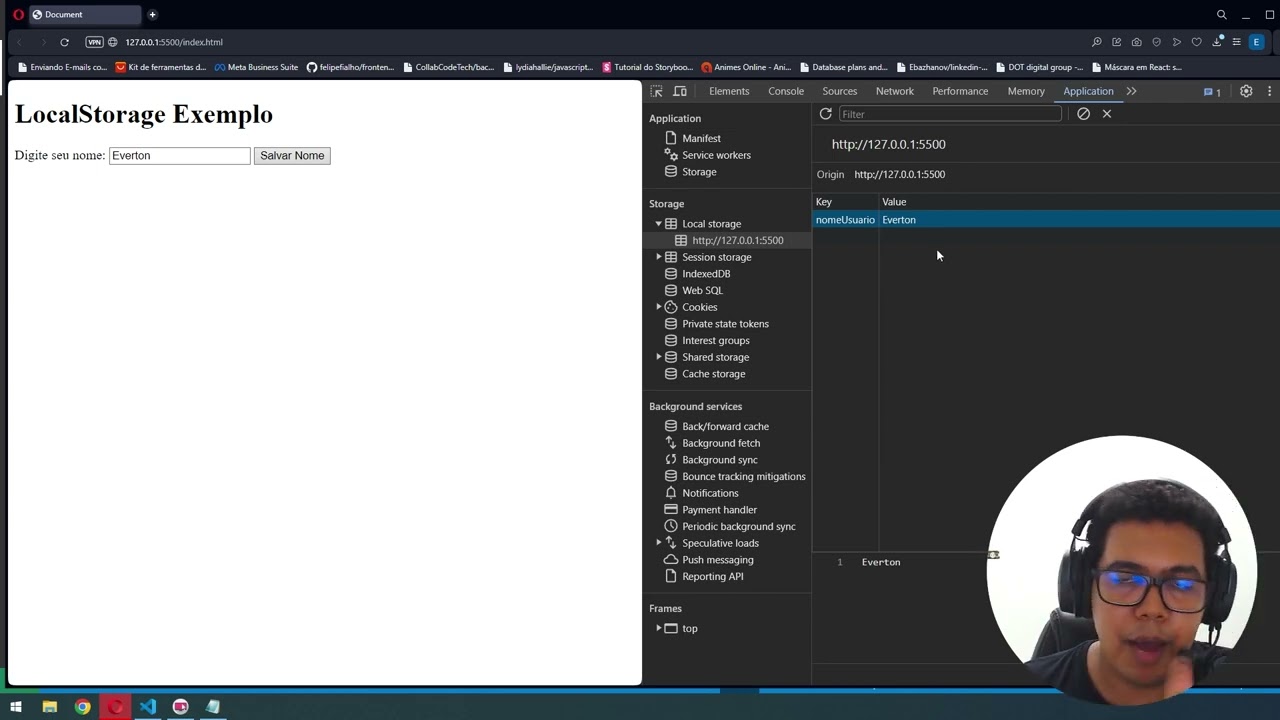The image size is (1280, 720).
Task: Open the downloads icon in Opera toolbar
Action: click(x=1217, y=42)
